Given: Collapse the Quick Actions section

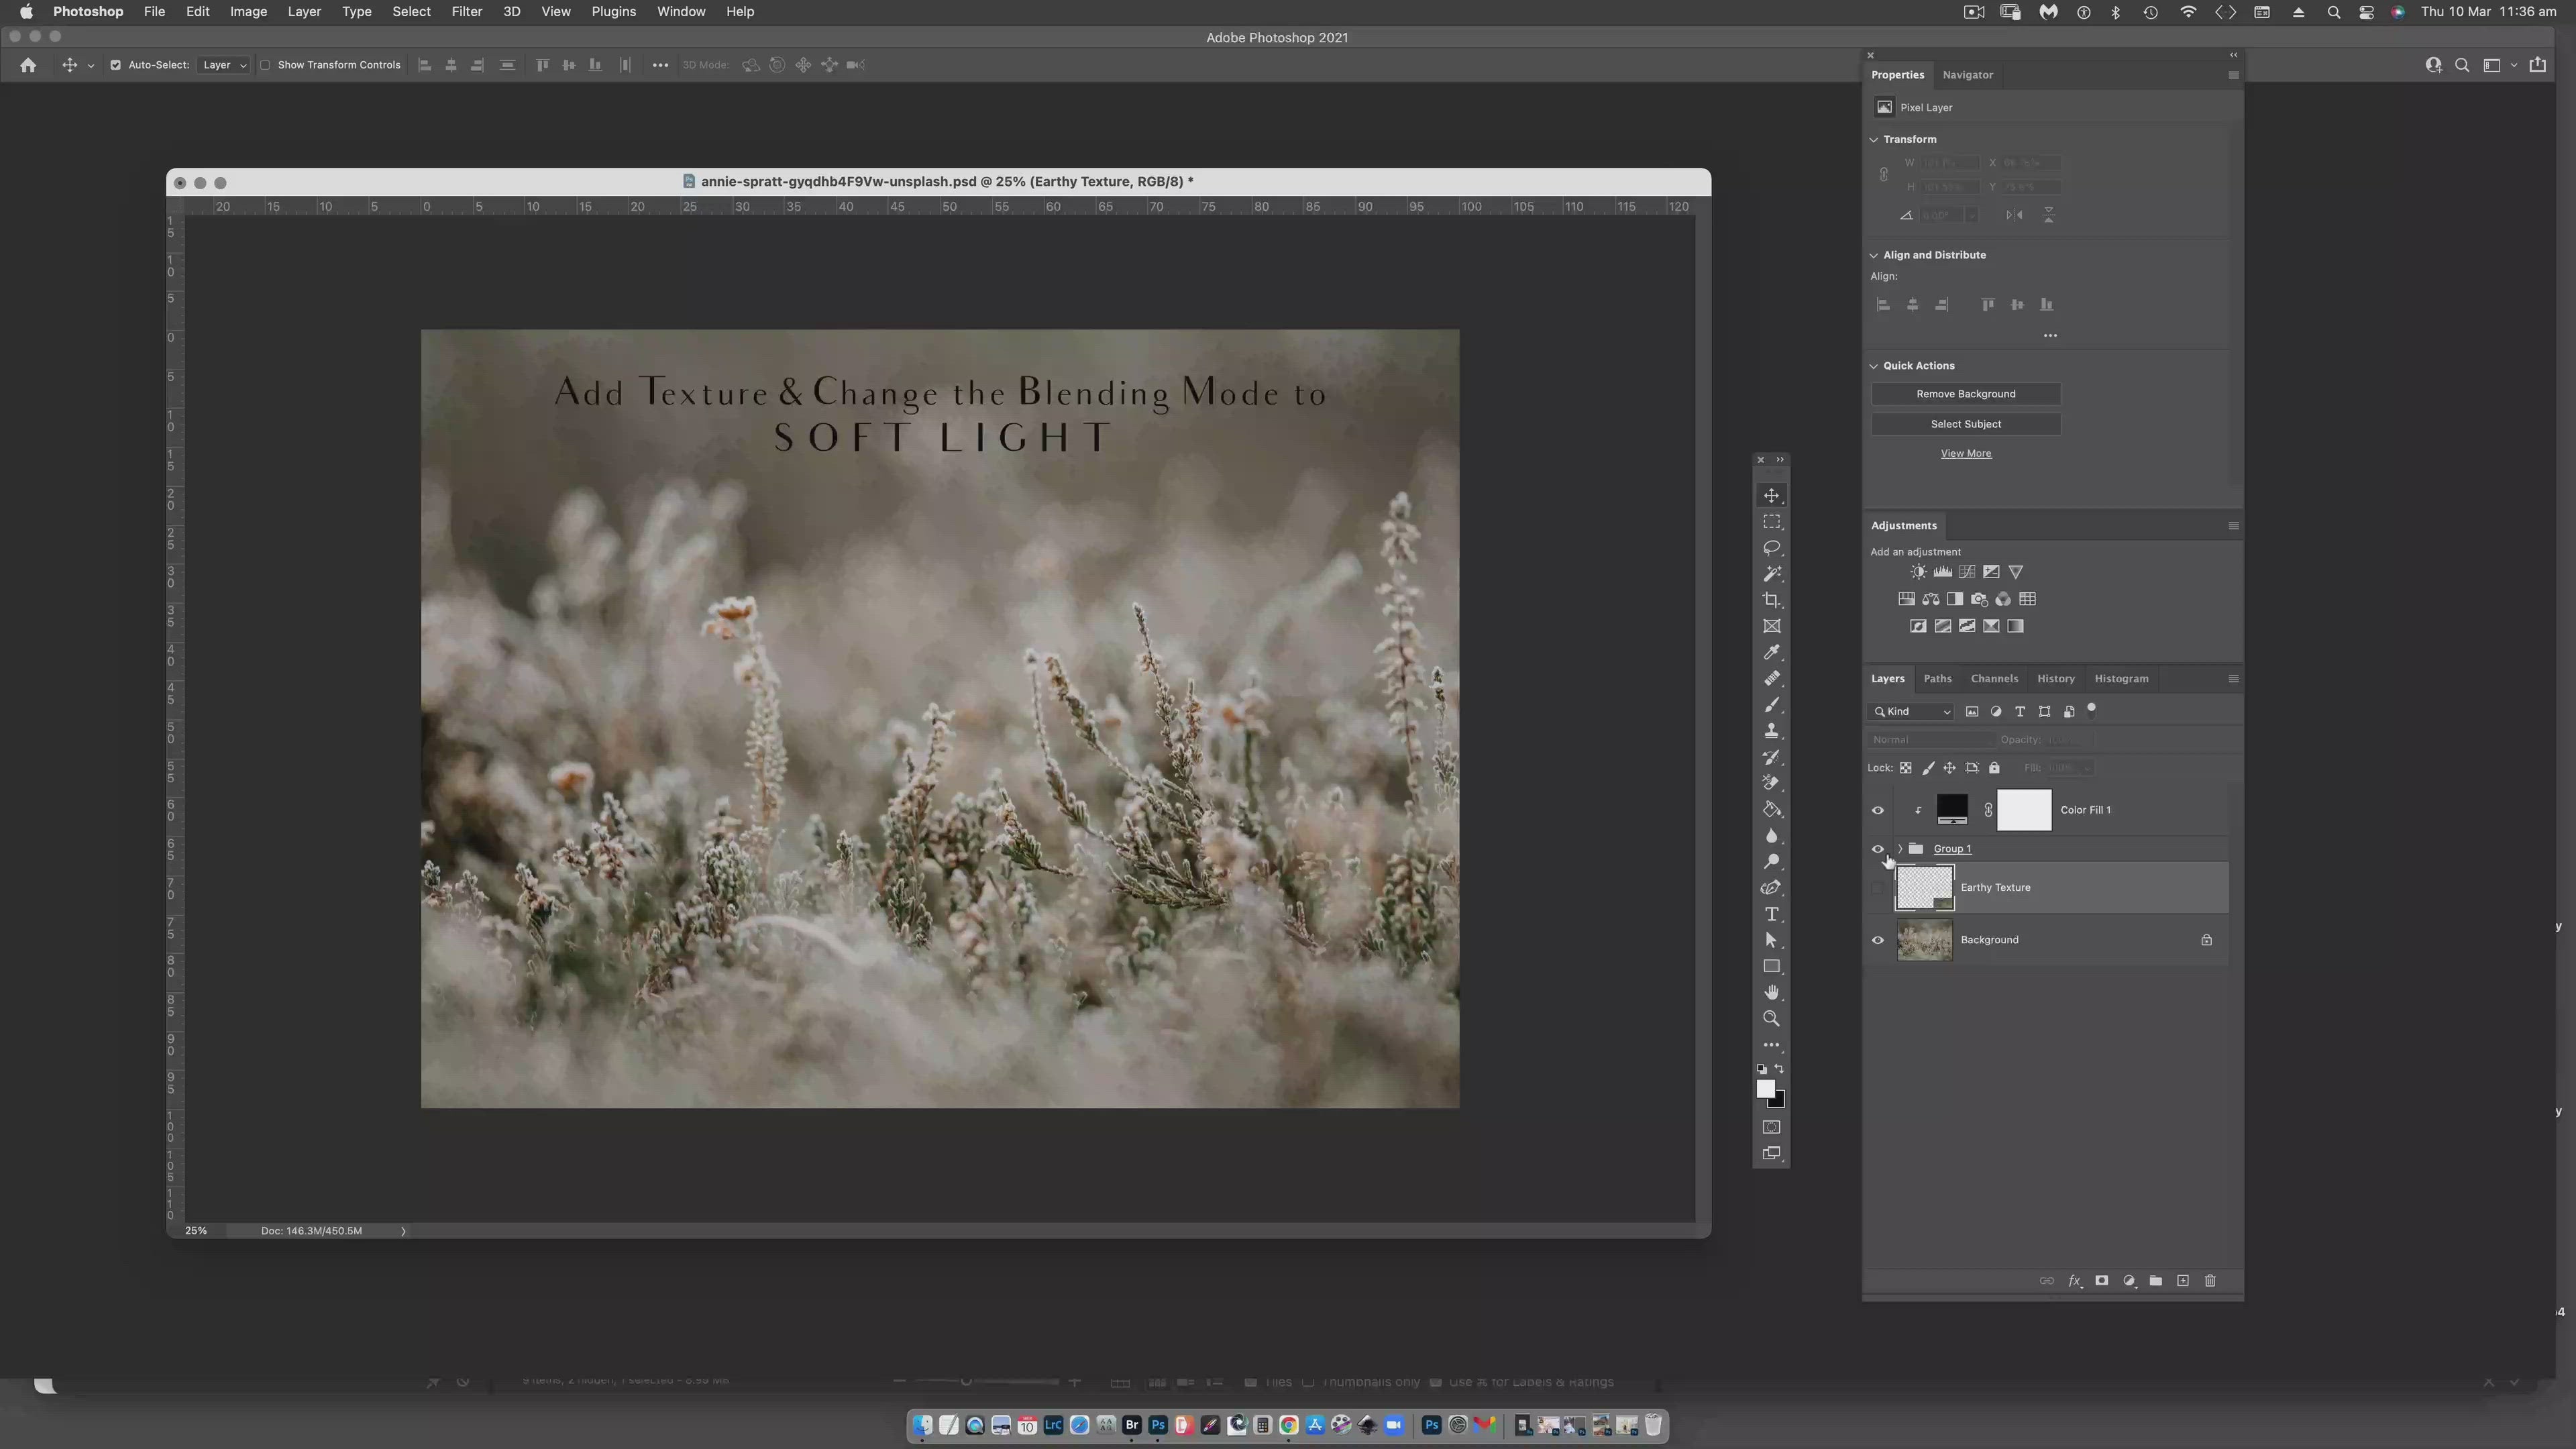Looking at the screenshot, I should coord(1874,366).
